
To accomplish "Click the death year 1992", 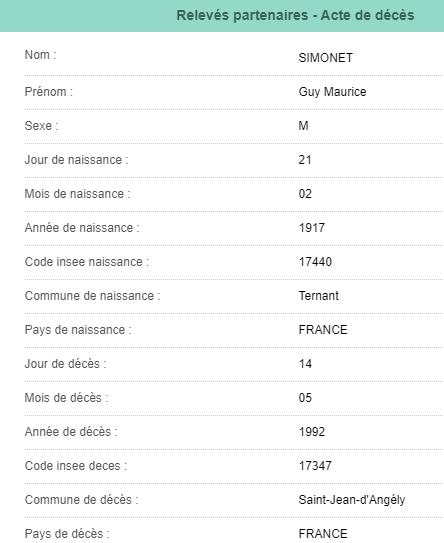I will coord(312,431).
